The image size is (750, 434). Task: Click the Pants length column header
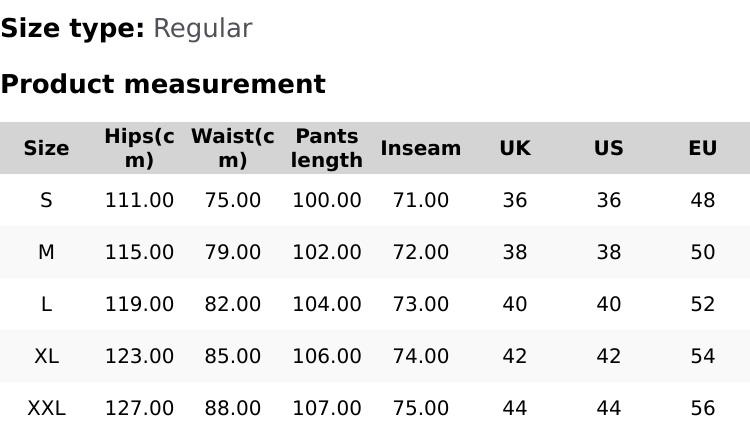coord(326,148)
